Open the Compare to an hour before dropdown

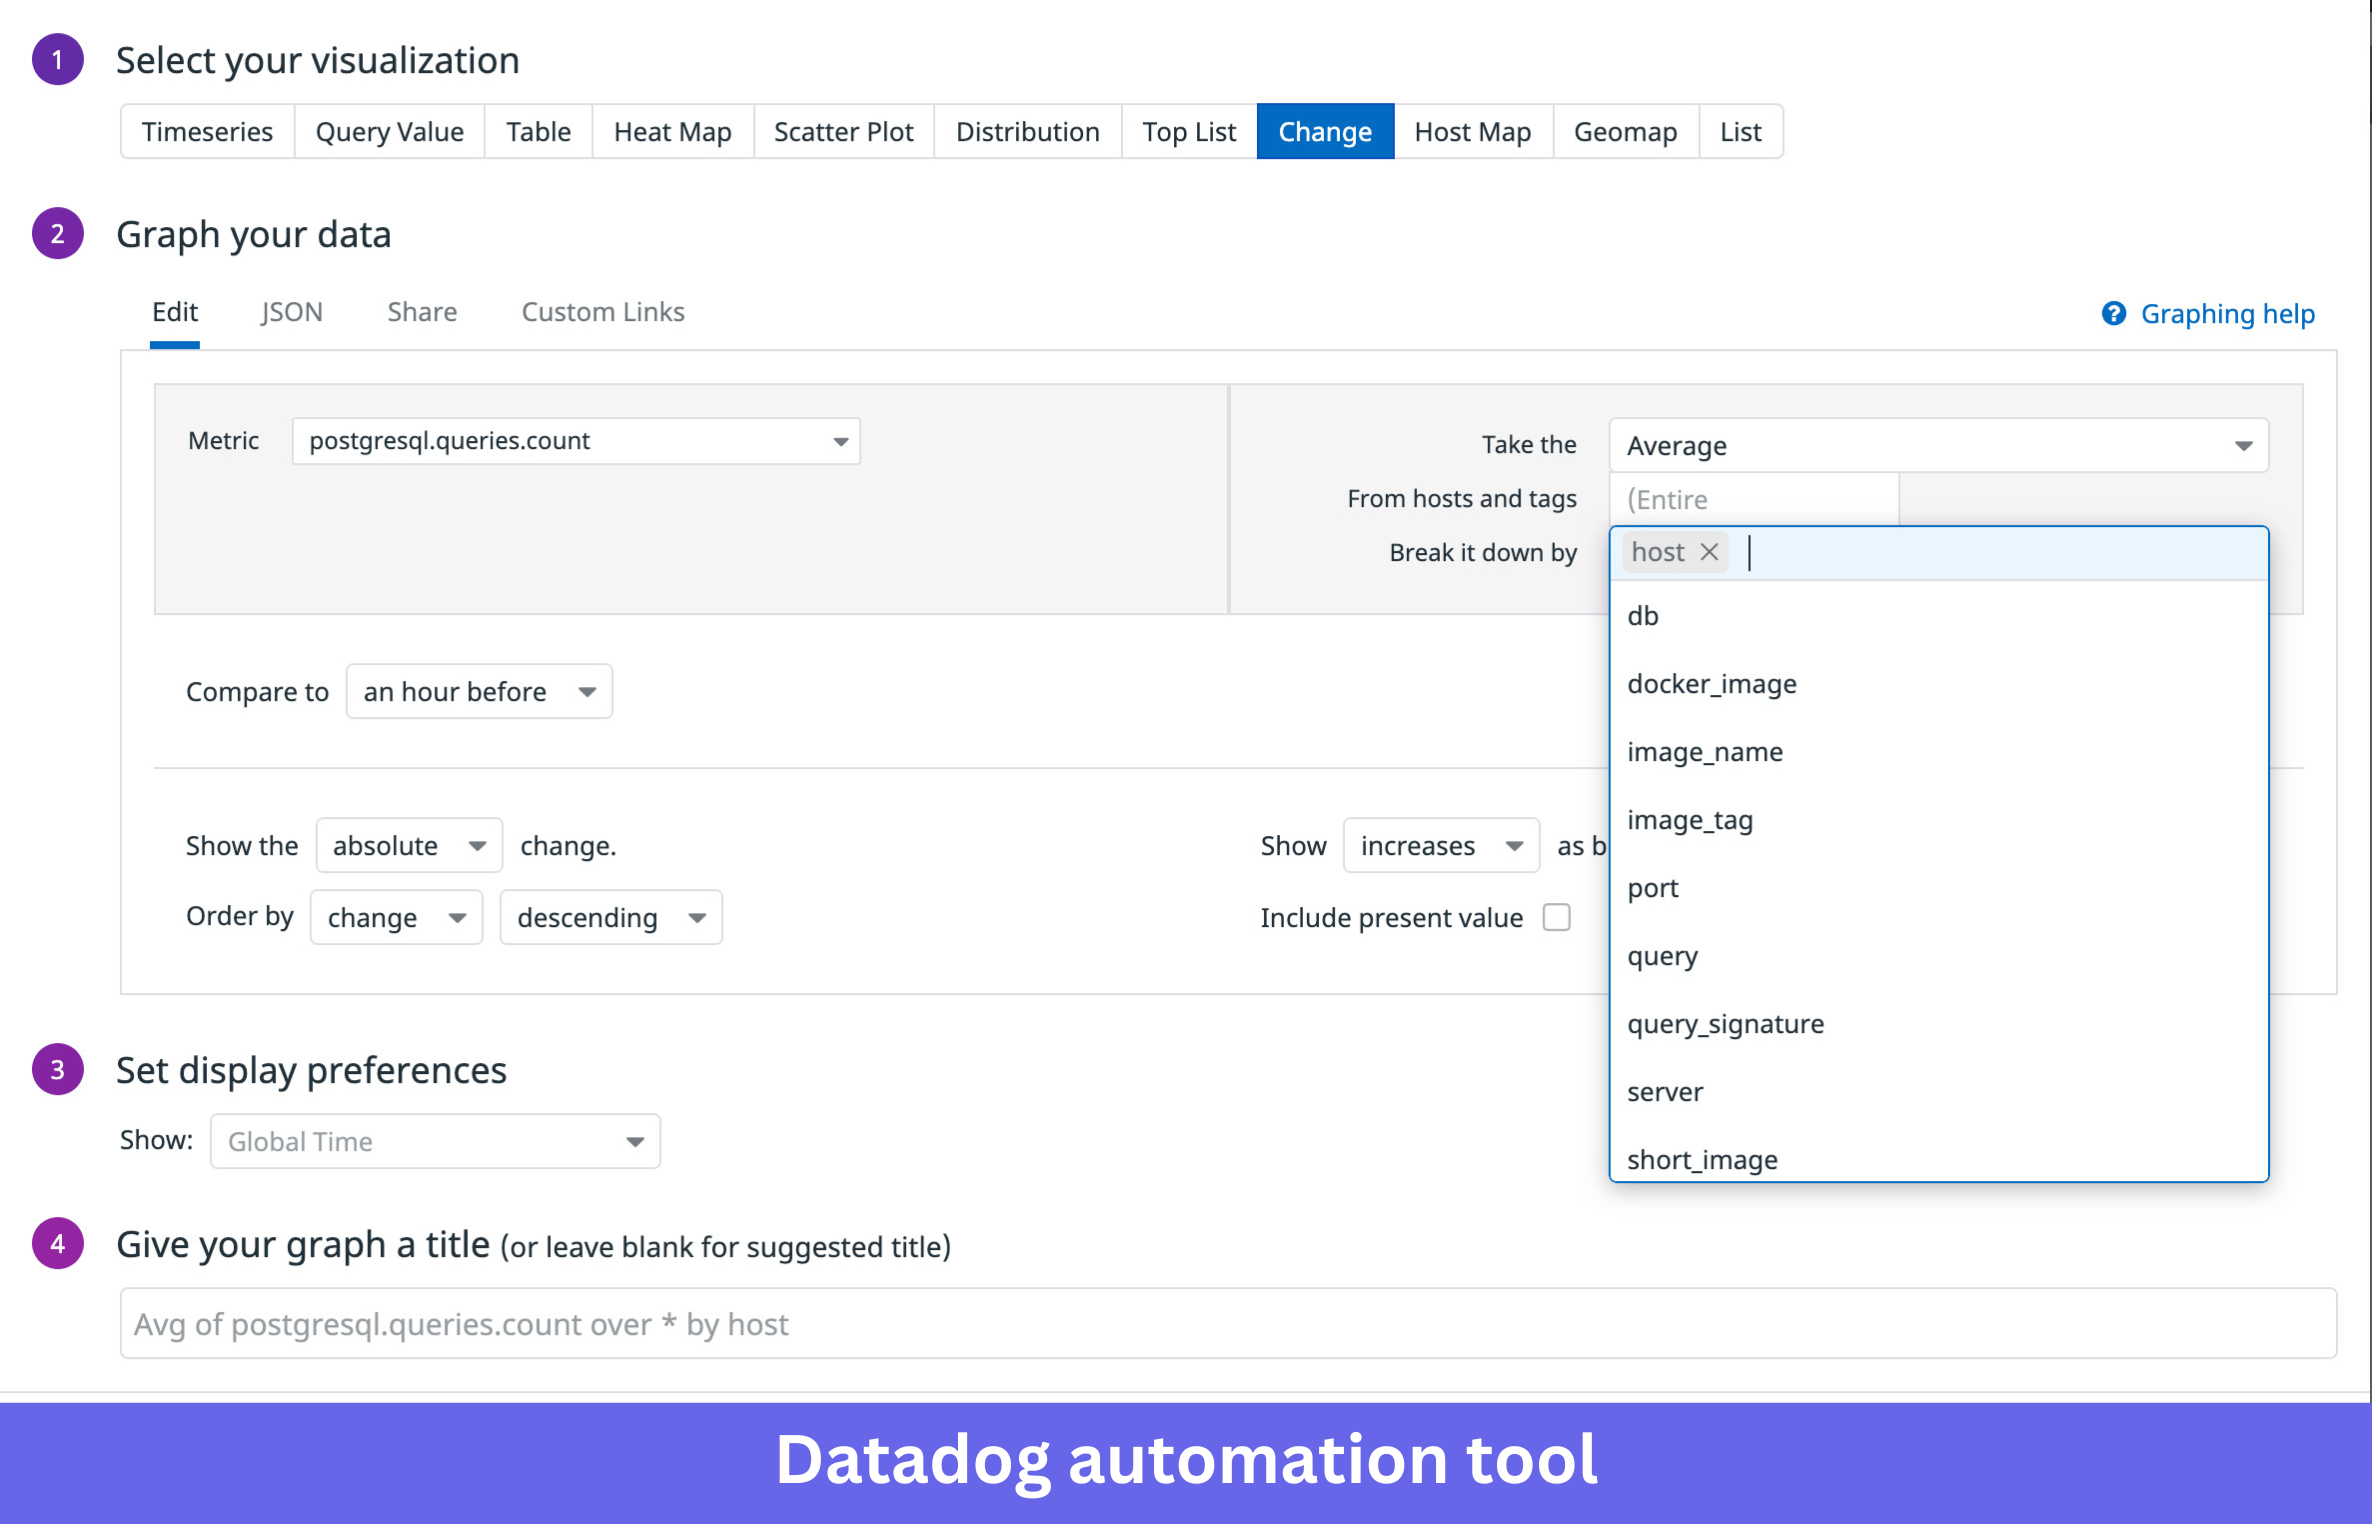coord(479,691)
